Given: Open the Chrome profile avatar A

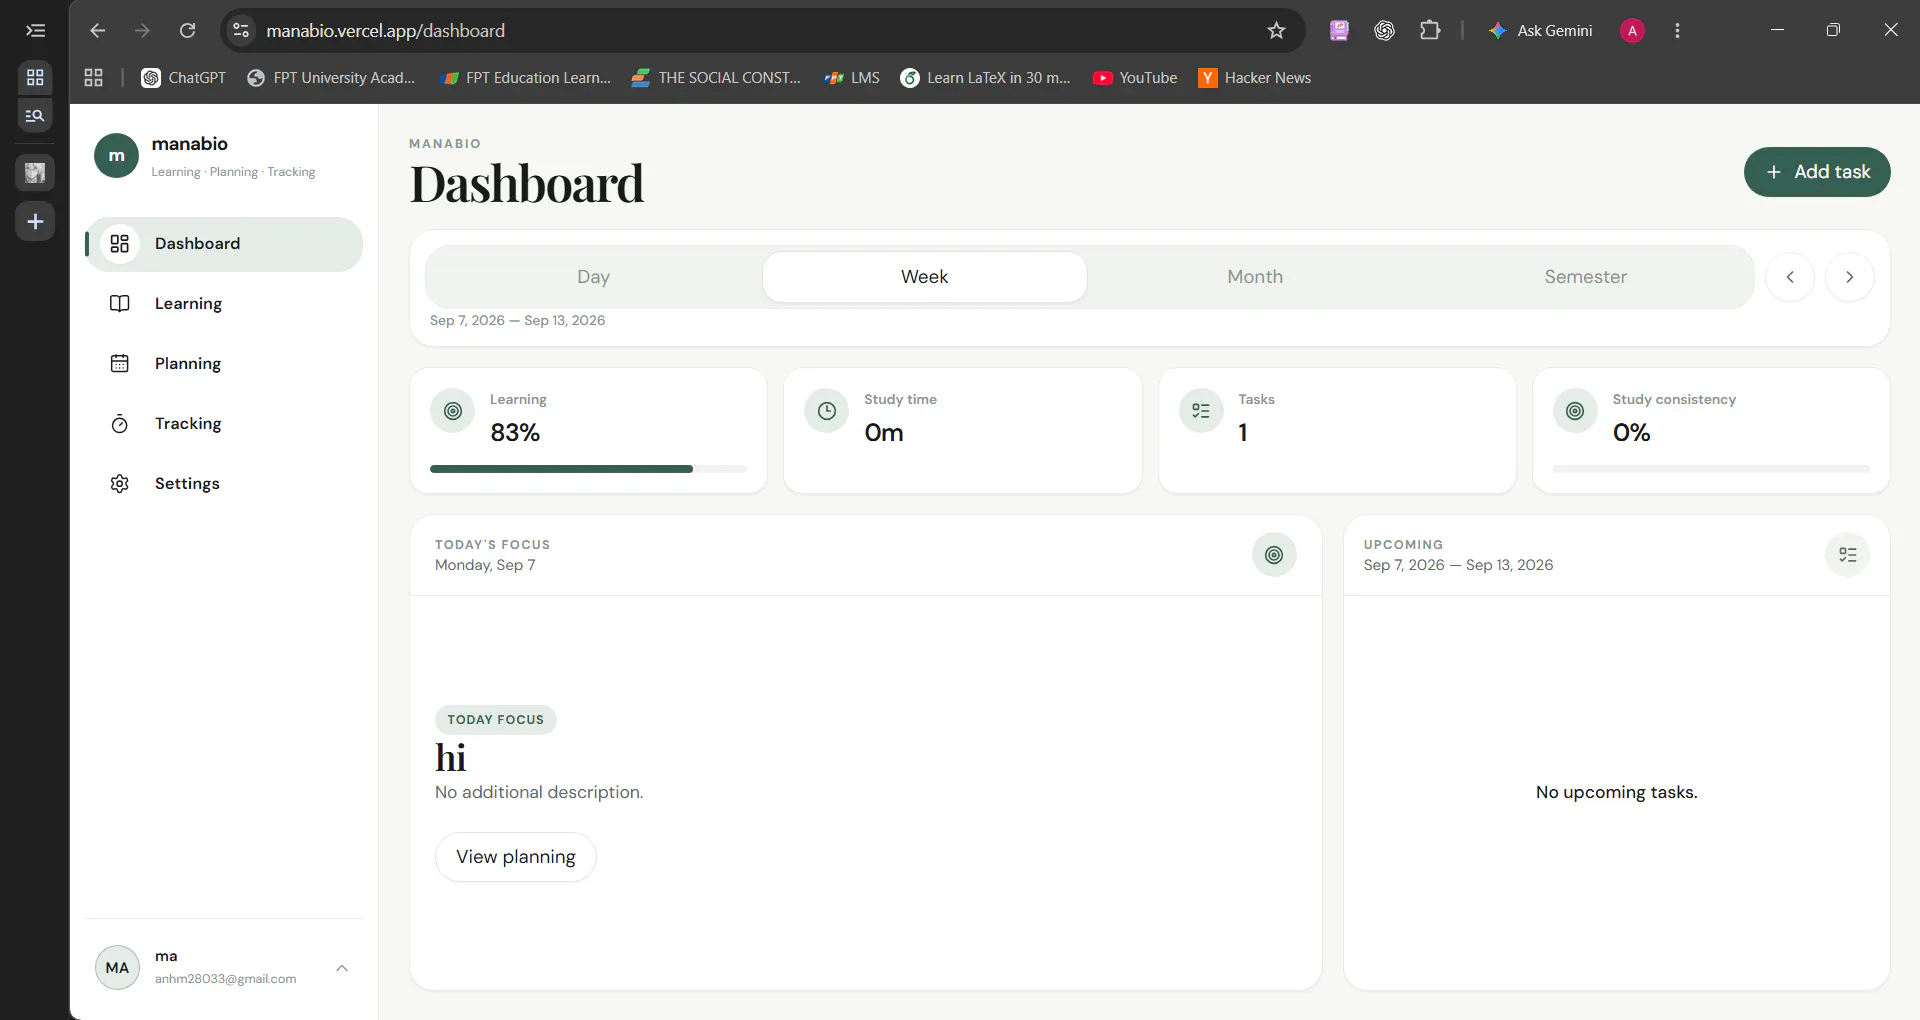Looking at the screenshot, I should coord(1632,31).
